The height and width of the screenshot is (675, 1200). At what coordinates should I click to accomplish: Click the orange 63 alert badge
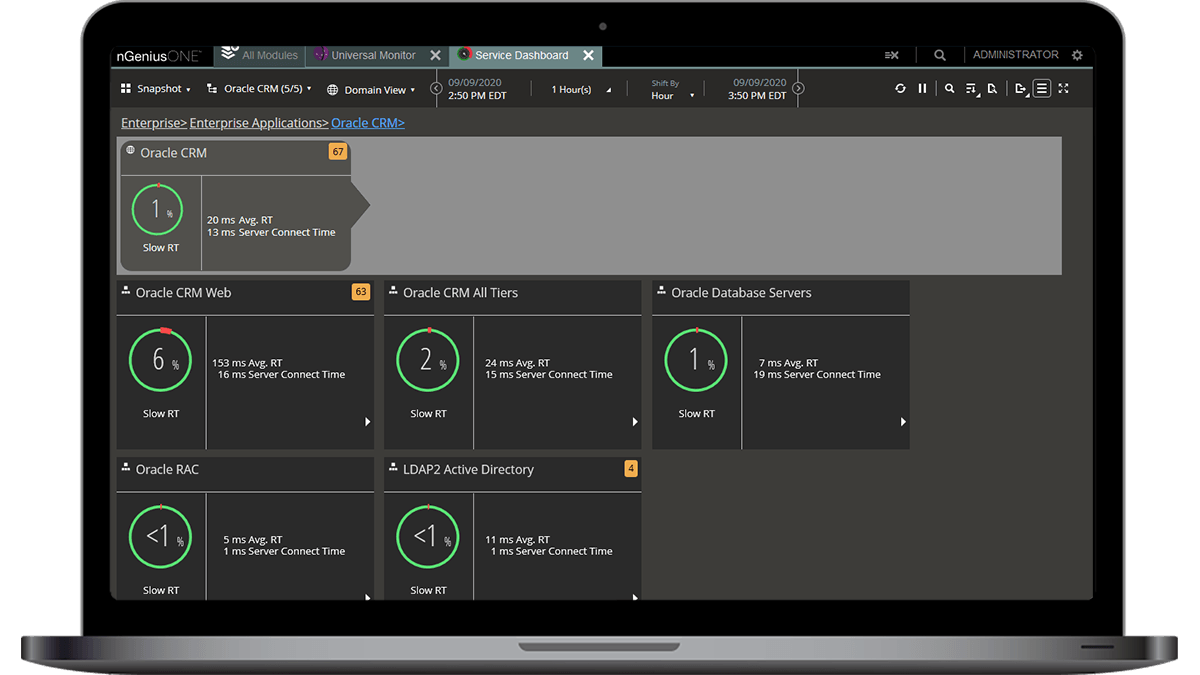[x=361, y=292]
